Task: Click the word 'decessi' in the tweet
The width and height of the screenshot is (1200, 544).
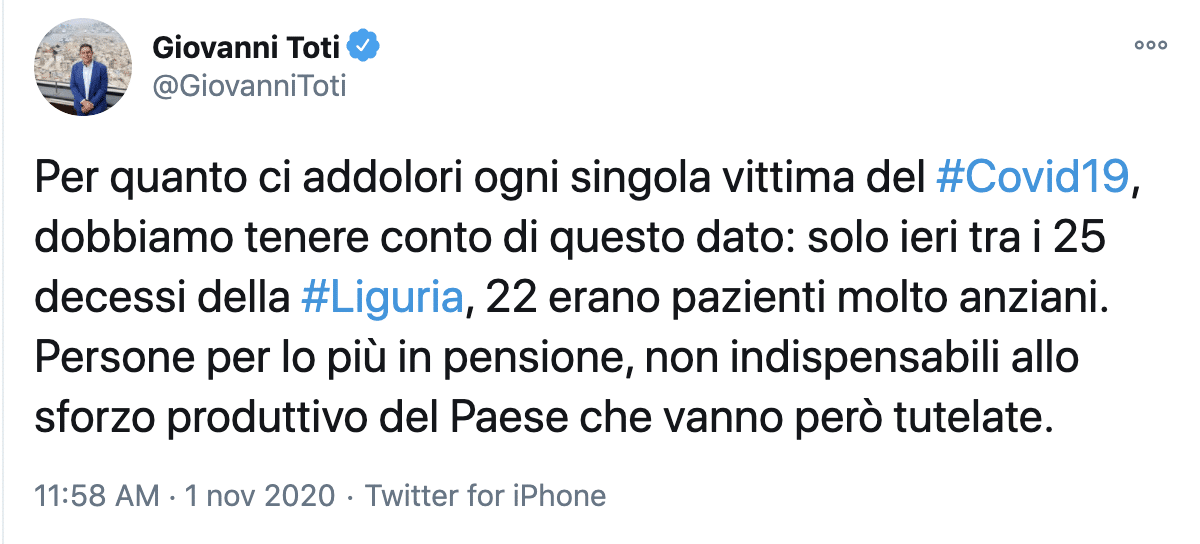Action: pyautogui.click(x=105, y=299)
